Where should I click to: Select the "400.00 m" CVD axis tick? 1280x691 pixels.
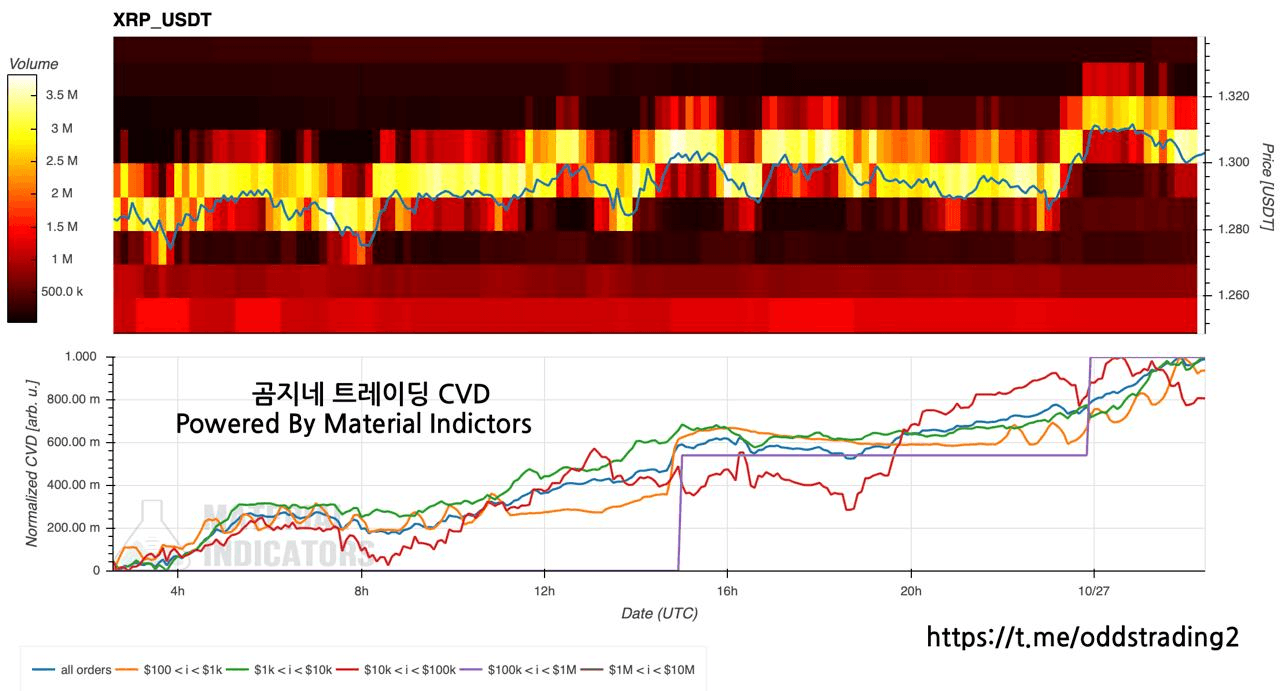click(x=74, y=485)
